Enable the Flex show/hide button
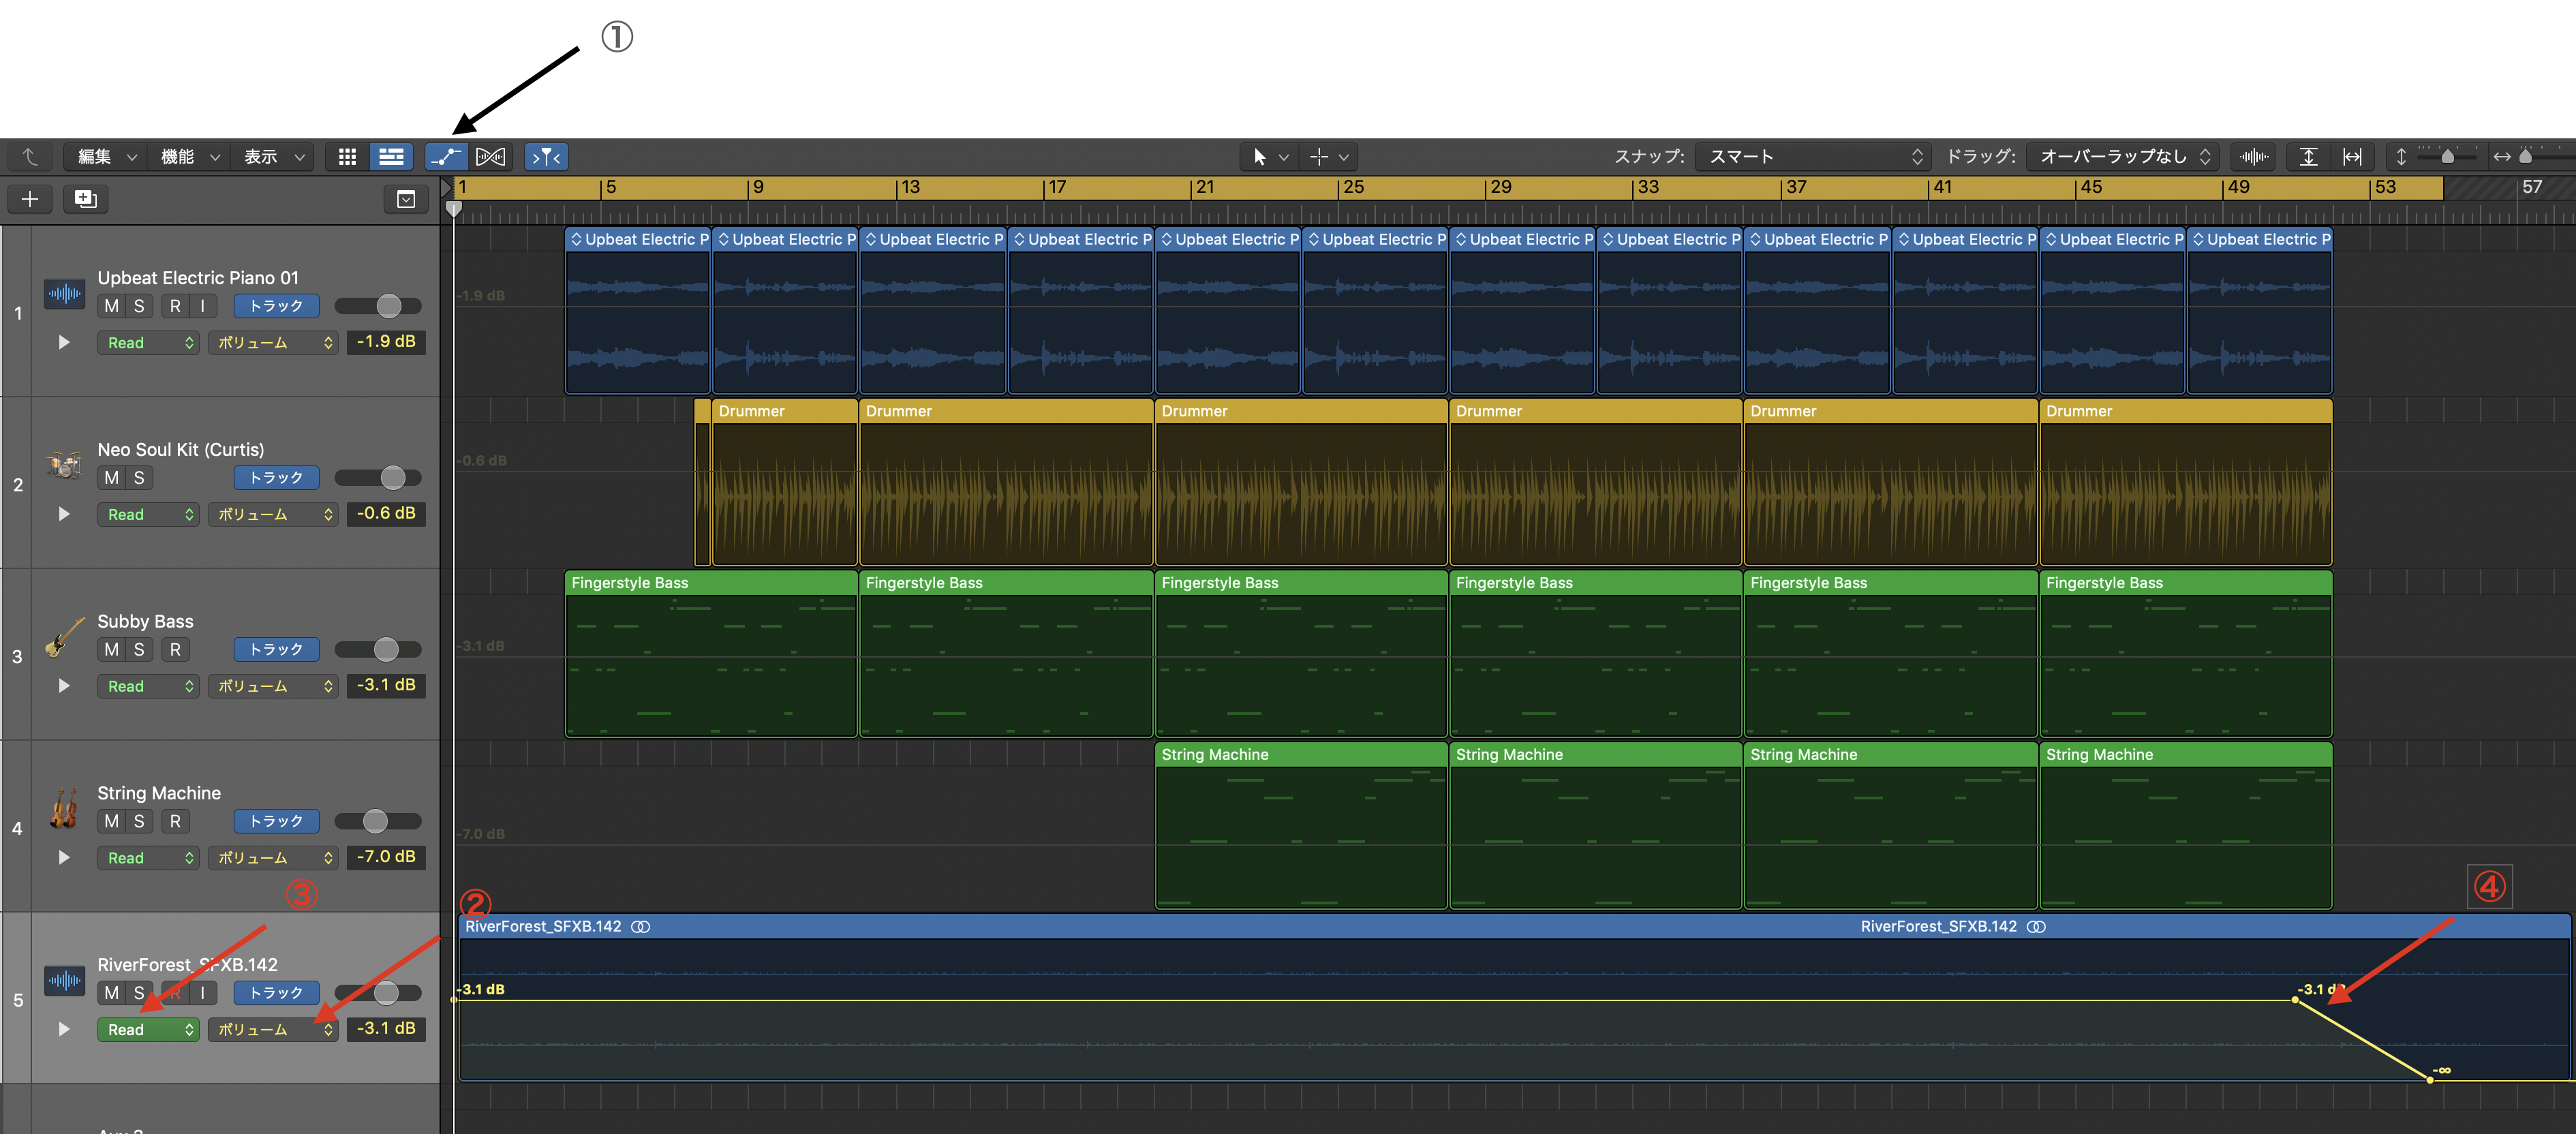 tap(490, 157)
